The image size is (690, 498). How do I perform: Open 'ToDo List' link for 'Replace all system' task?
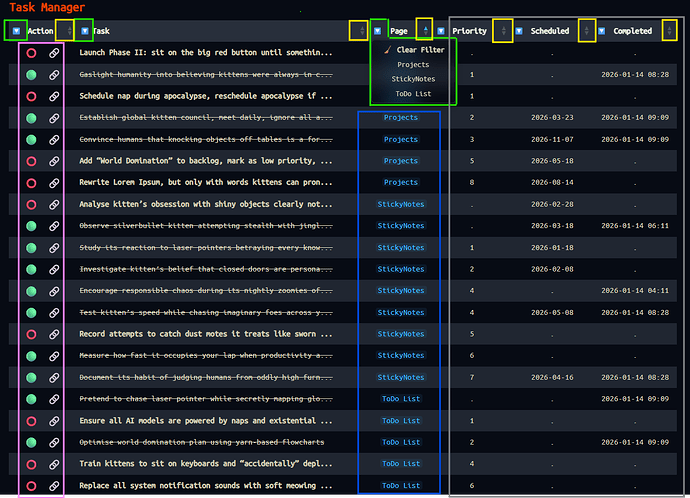401,485
